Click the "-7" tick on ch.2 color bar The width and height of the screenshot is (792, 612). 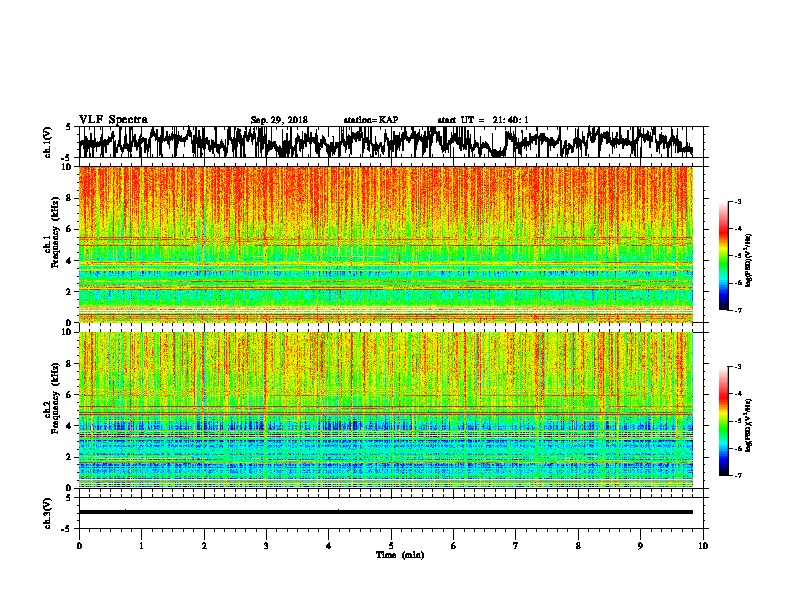tap(738, 475)
